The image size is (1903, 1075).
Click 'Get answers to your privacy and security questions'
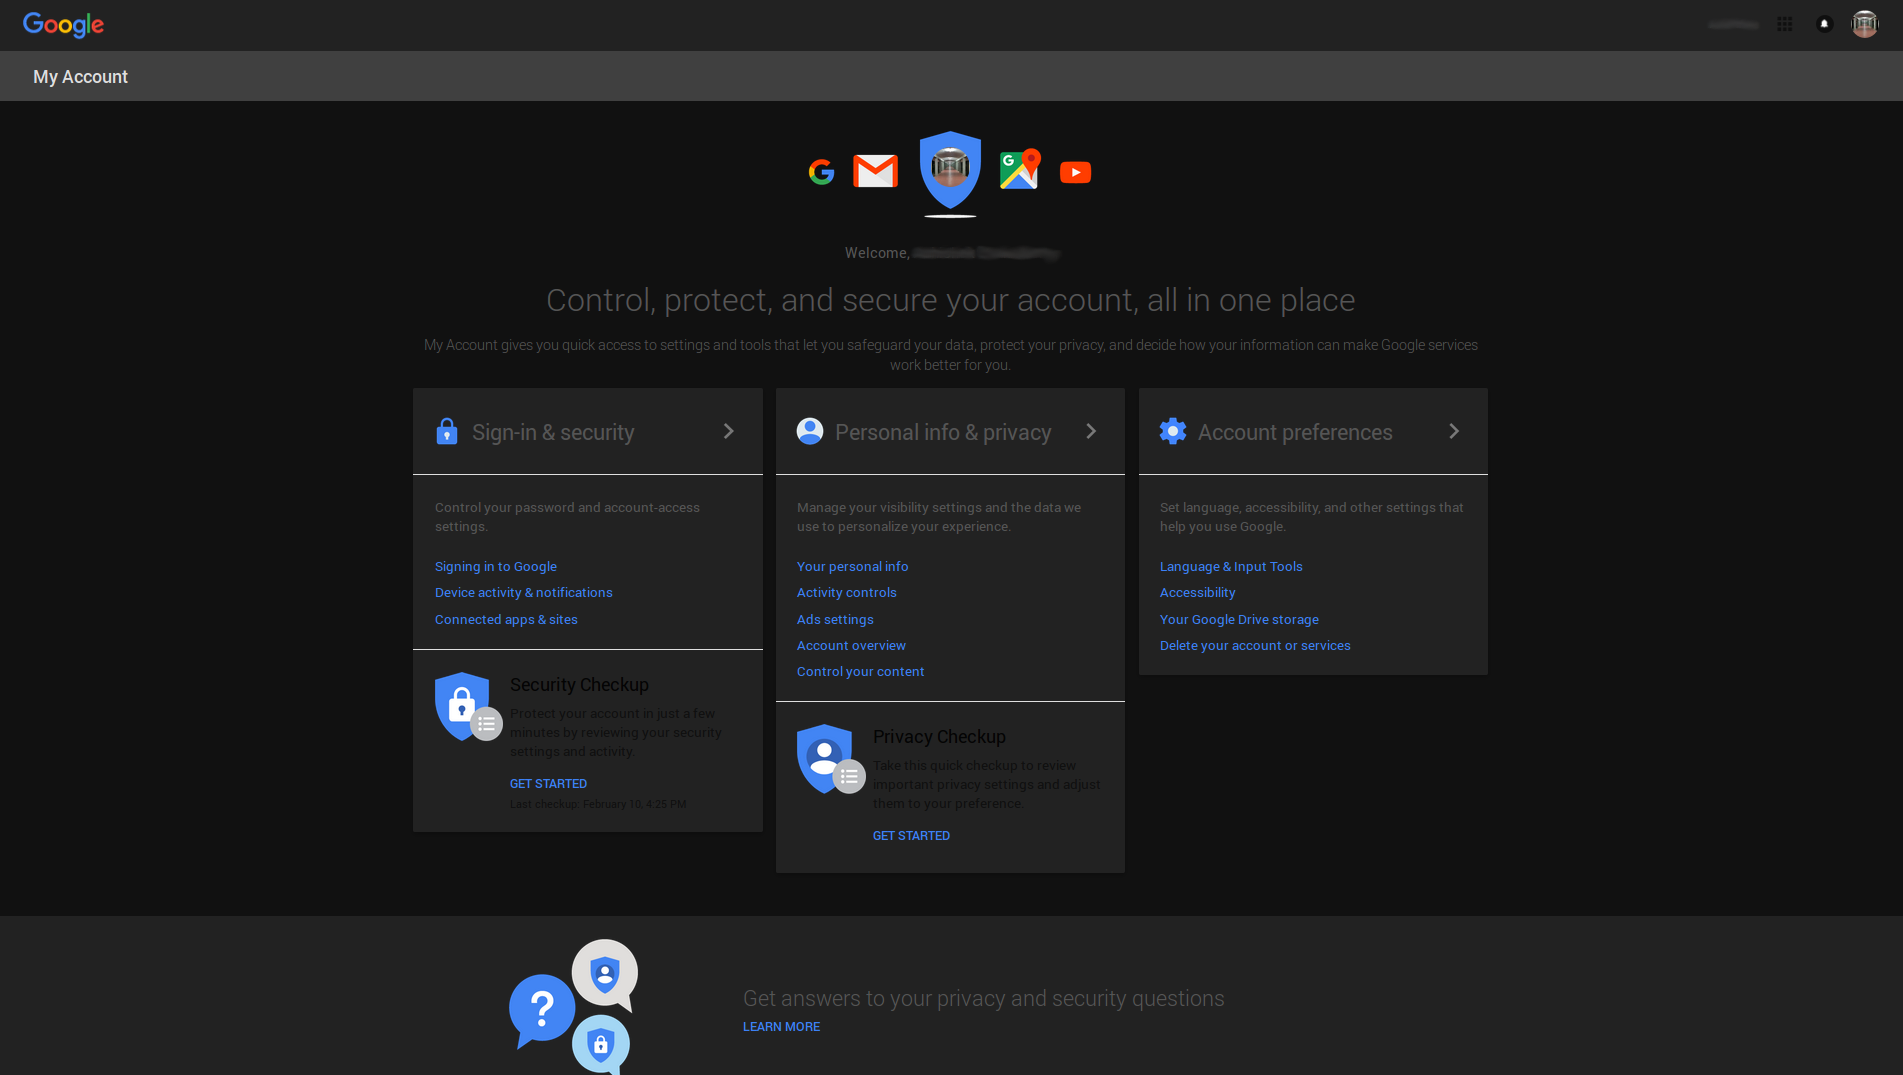pos(983,998)
